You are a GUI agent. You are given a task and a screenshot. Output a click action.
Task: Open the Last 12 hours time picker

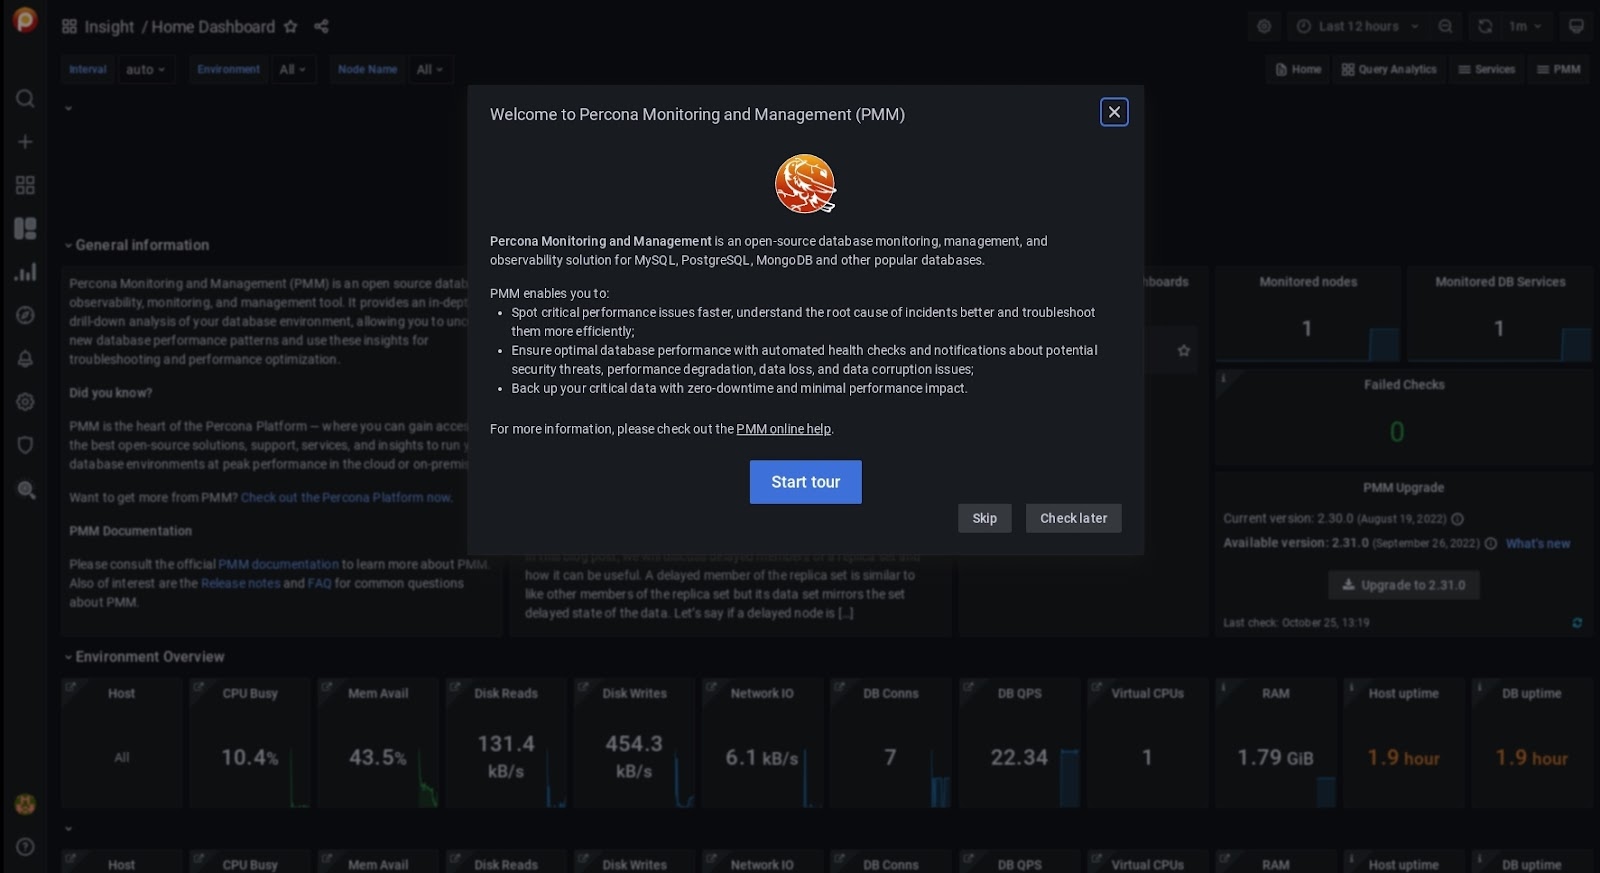click(x=1357, y=27)
